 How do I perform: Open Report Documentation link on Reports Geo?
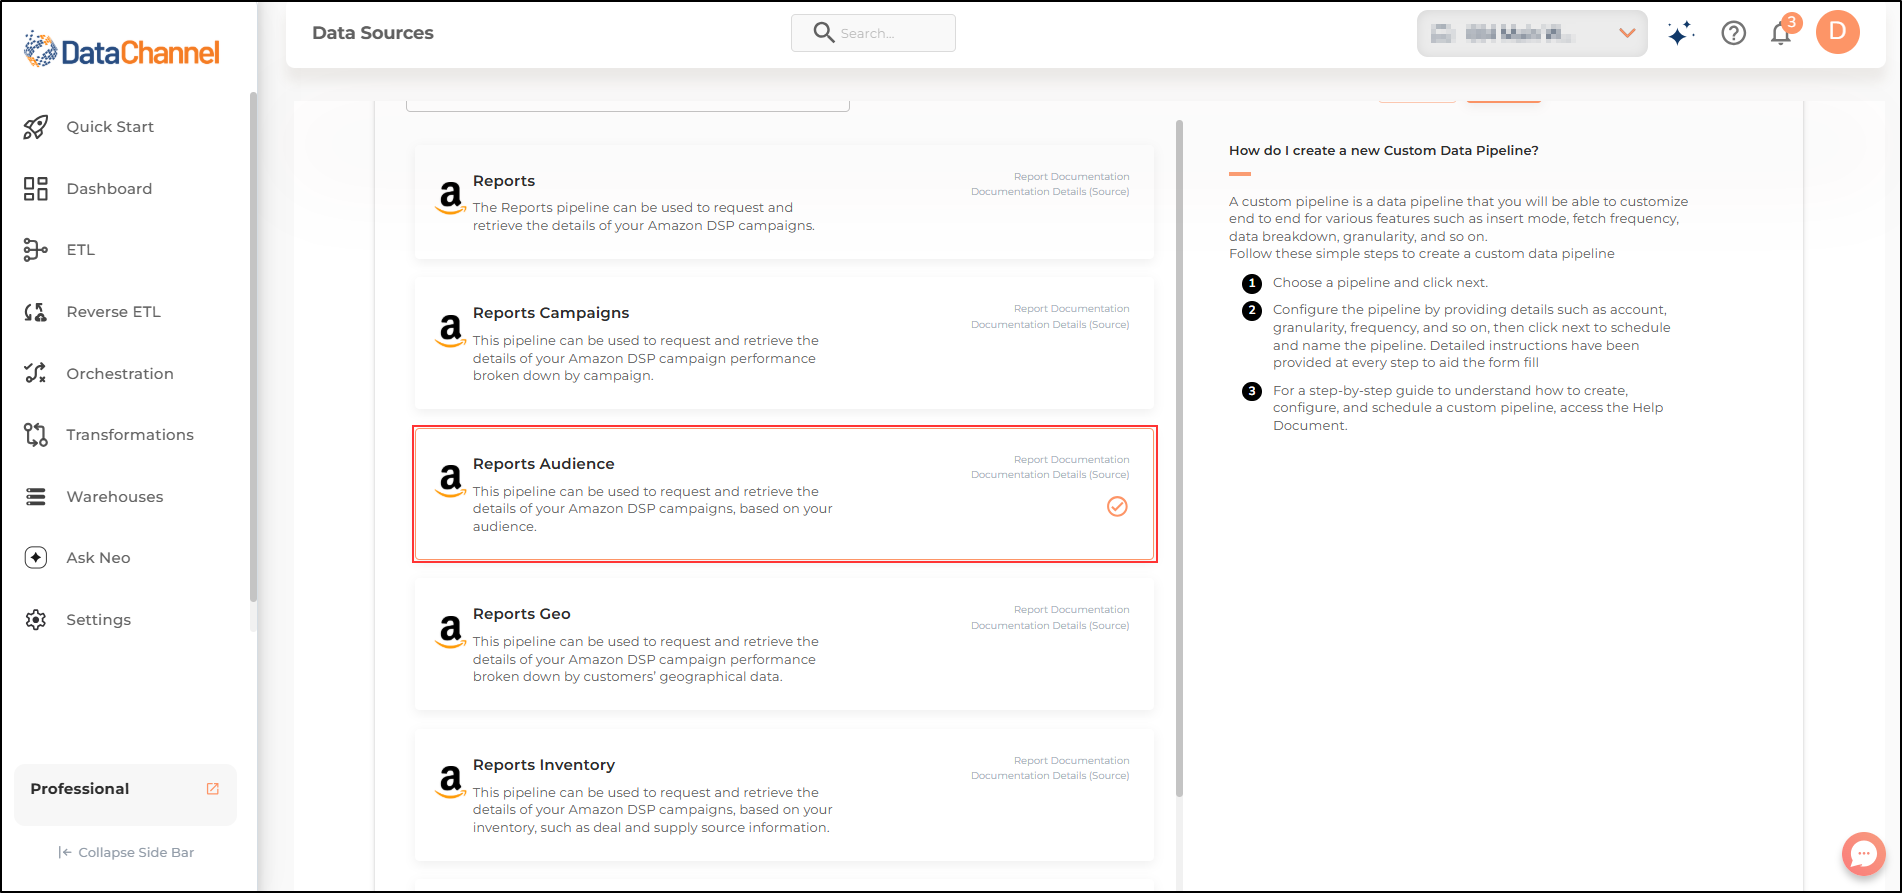pyautogui.click(x=1071, y=610)
